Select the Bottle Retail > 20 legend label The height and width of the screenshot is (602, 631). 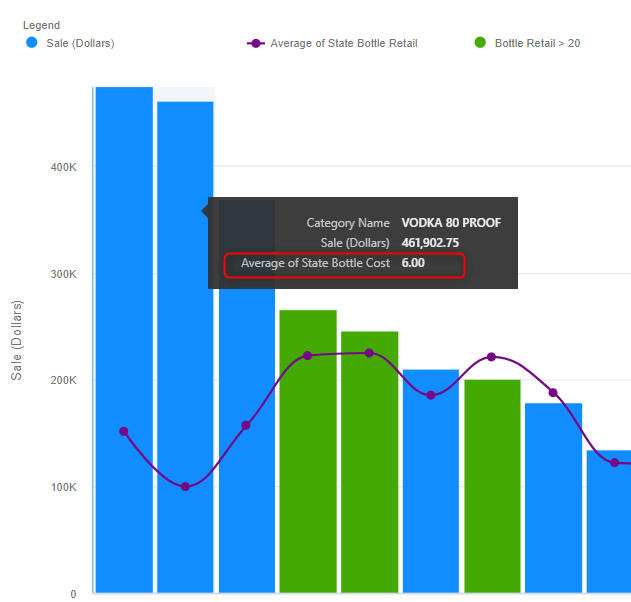537,43
